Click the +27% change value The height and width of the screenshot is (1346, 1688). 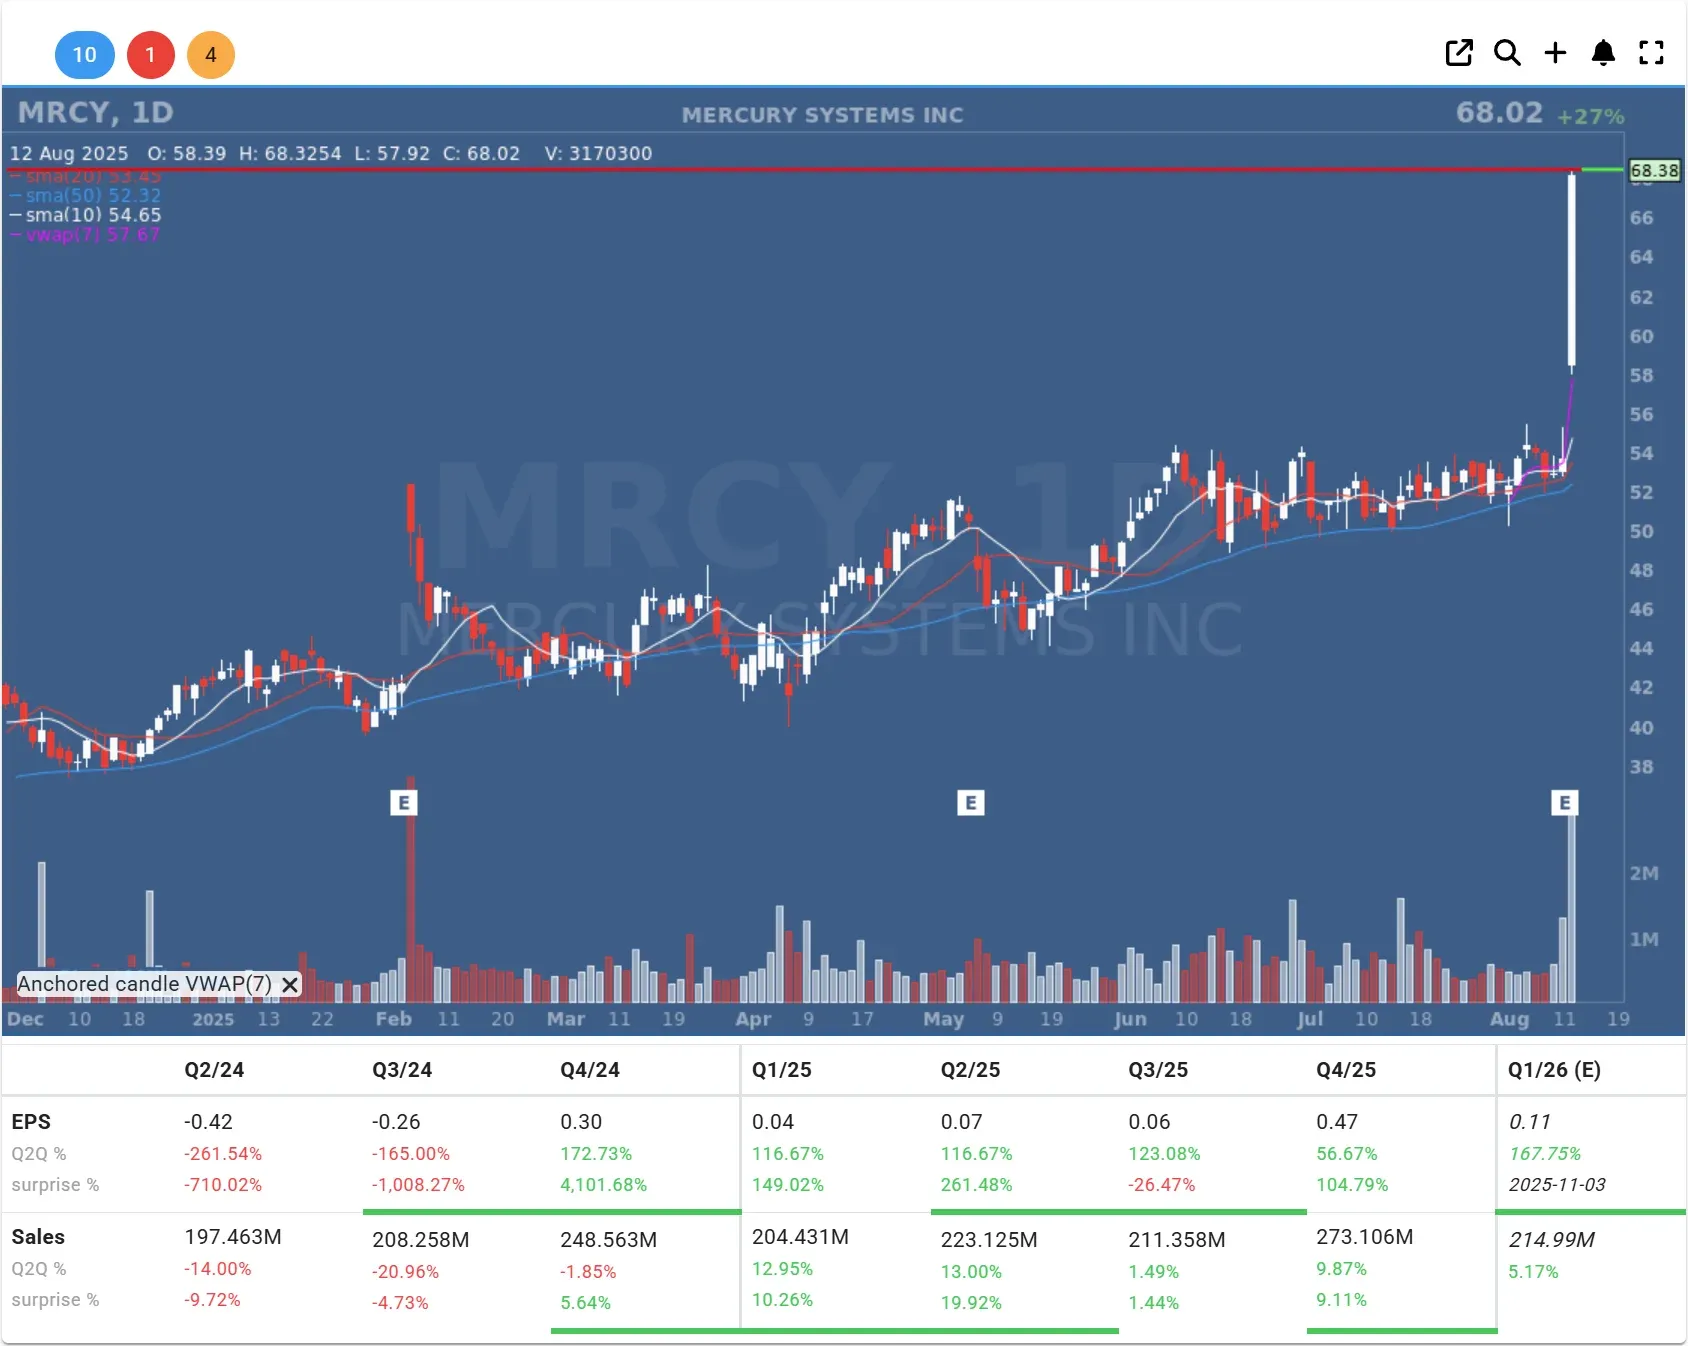click(x=1591, y=116)
